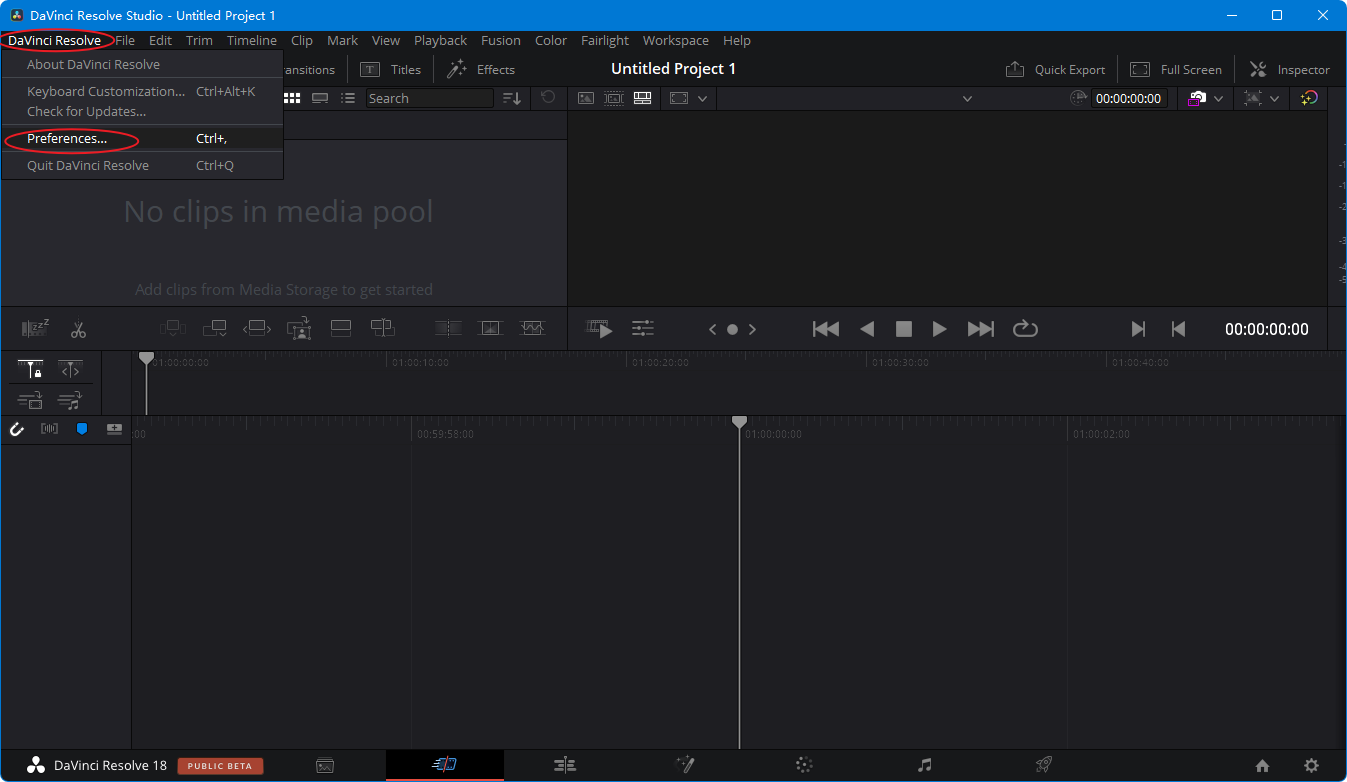The width and height of the screenshot is (1347, 782).
Task: Select source clip viewer mode icon
Action: 586,98
